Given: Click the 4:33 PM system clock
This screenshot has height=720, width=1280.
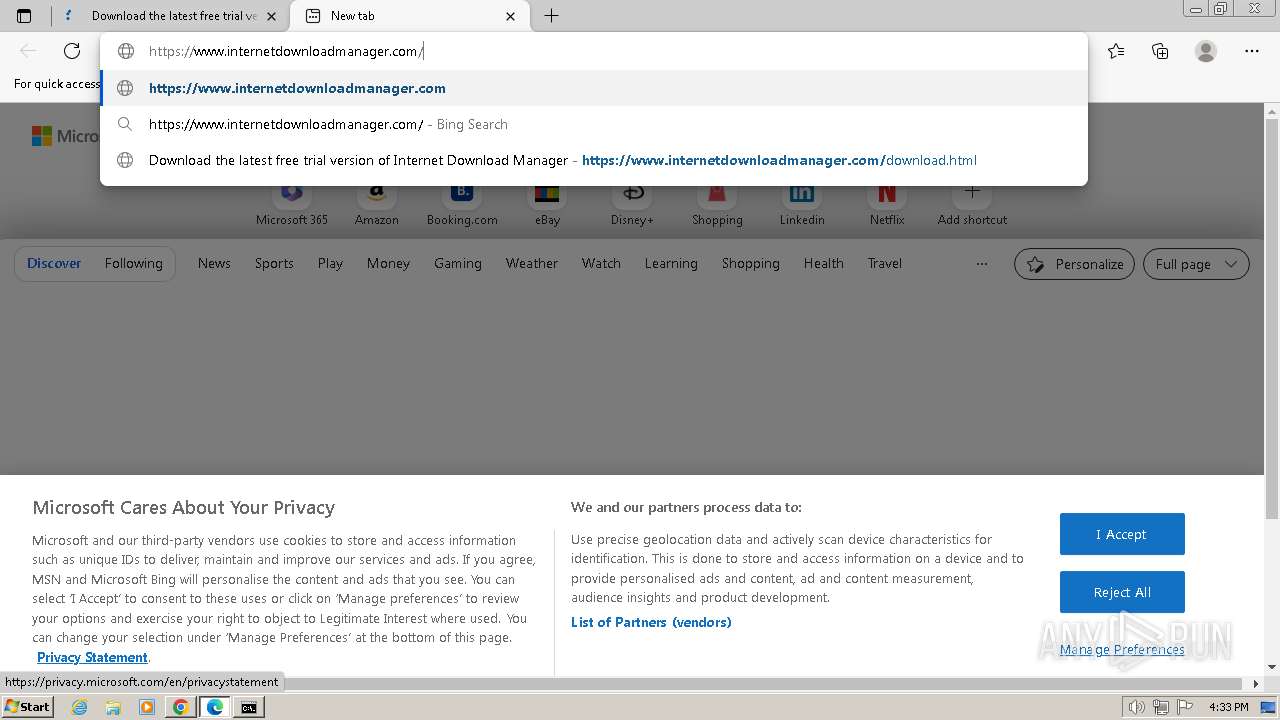Looking at the screenshot, I should coord(1229,707).
